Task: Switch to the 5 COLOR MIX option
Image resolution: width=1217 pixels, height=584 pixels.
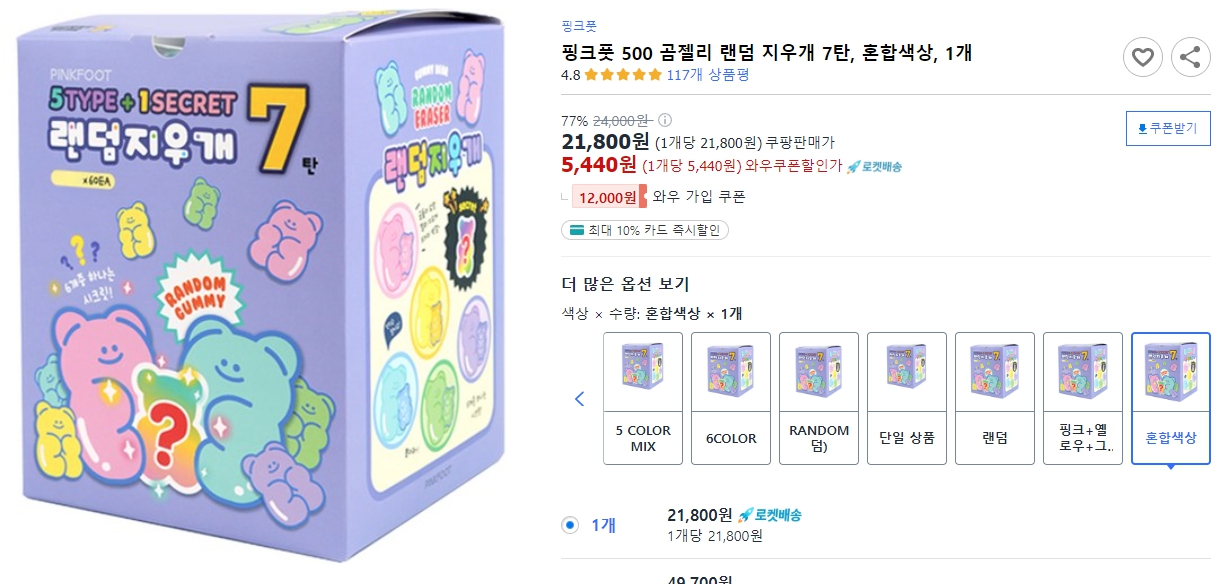Action: [642, 398]
